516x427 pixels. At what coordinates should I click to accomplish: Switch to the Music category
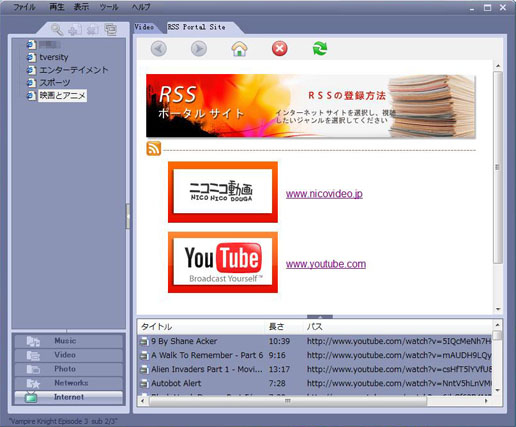pos(69,341)
